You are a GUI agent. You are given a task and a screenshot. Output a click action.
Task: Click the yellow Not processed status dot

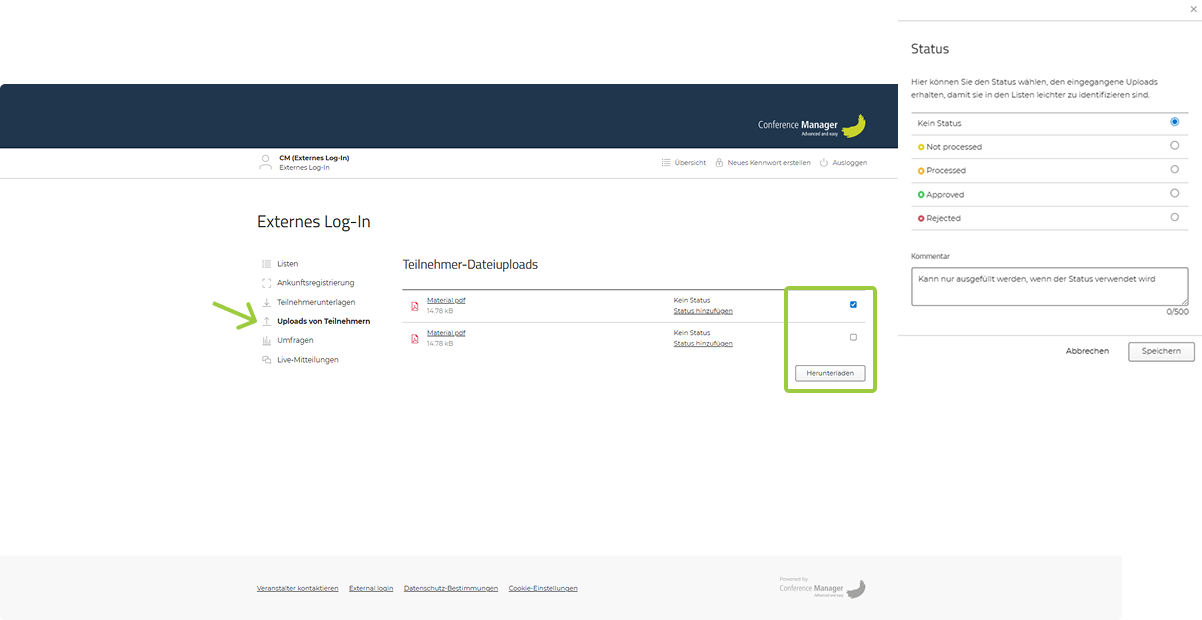pos(921,147)
